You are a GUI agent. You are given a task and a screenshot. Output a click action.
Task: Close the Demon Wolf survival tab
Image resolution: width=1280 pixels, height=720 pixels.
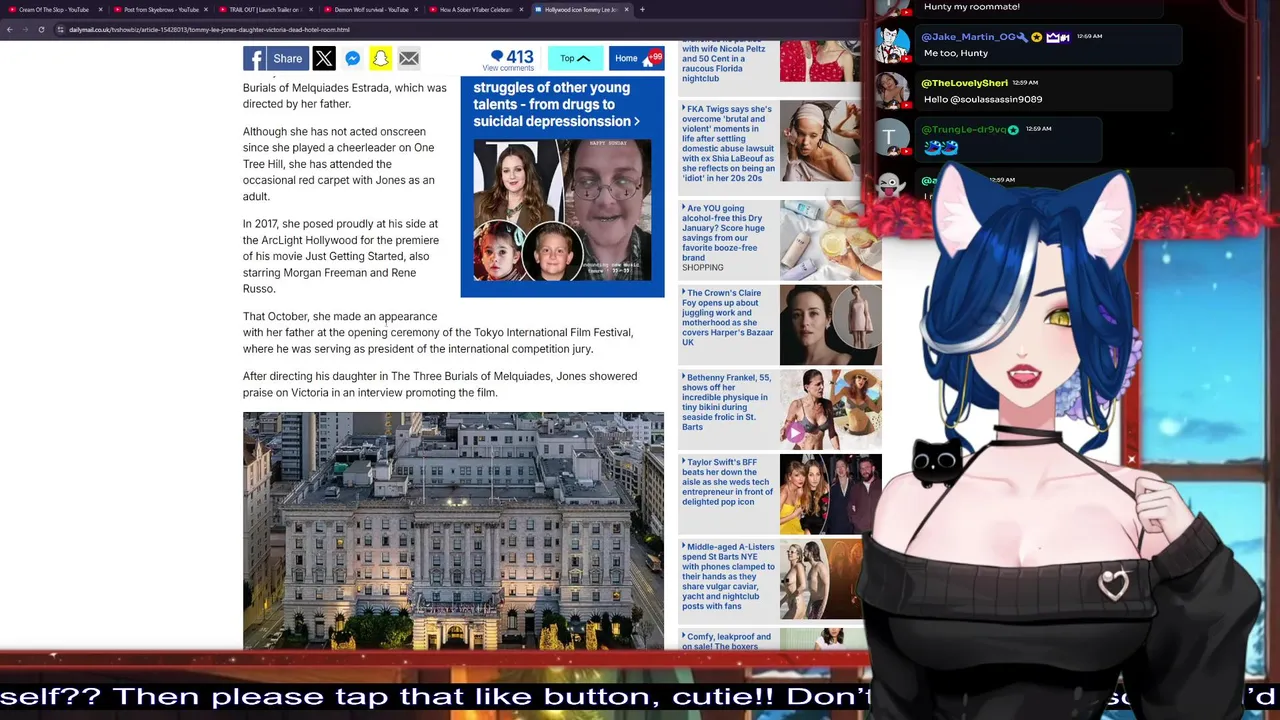(416, 9)
